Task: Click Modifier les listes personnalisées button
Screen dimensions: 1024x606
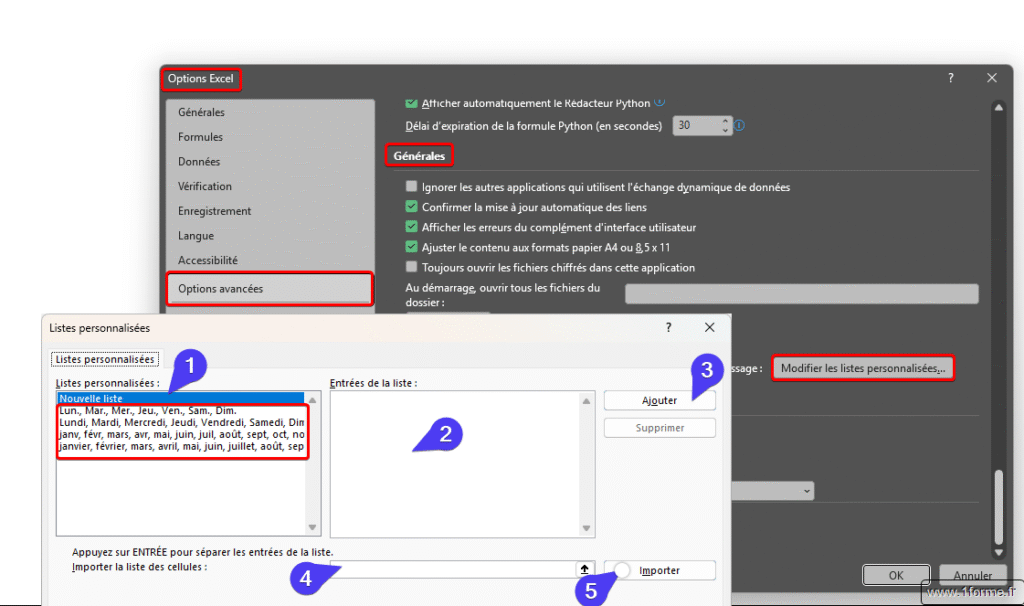Action: [862, 369]
